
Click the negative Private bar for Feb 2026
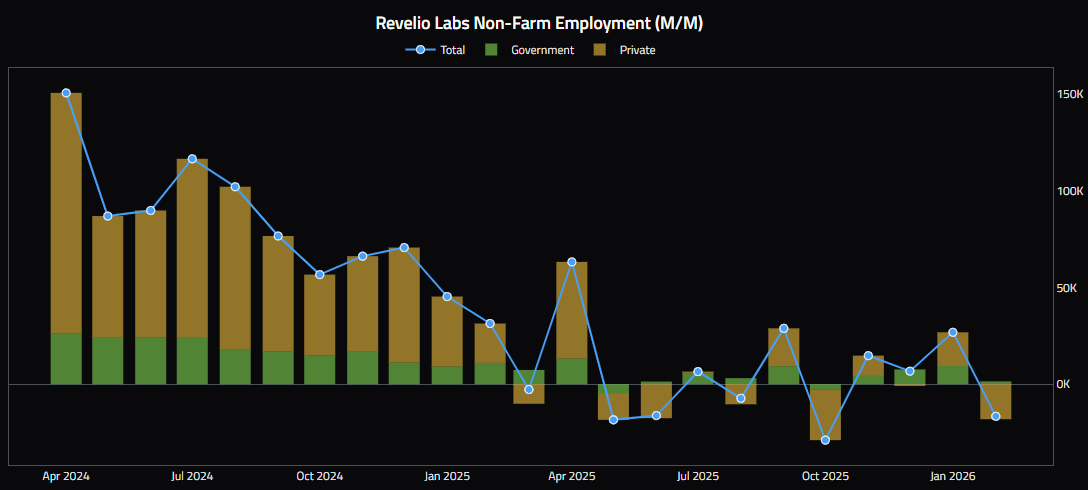point(996,401)
